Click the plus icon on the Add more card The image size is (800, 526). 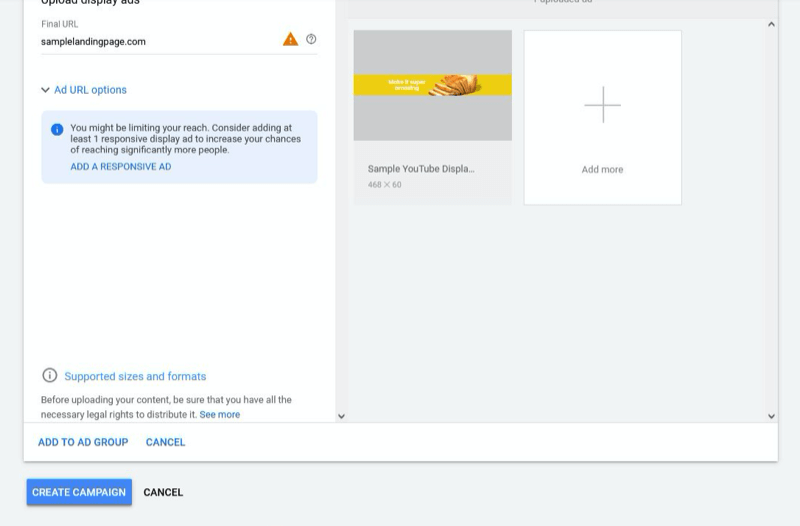pos(603,105)
